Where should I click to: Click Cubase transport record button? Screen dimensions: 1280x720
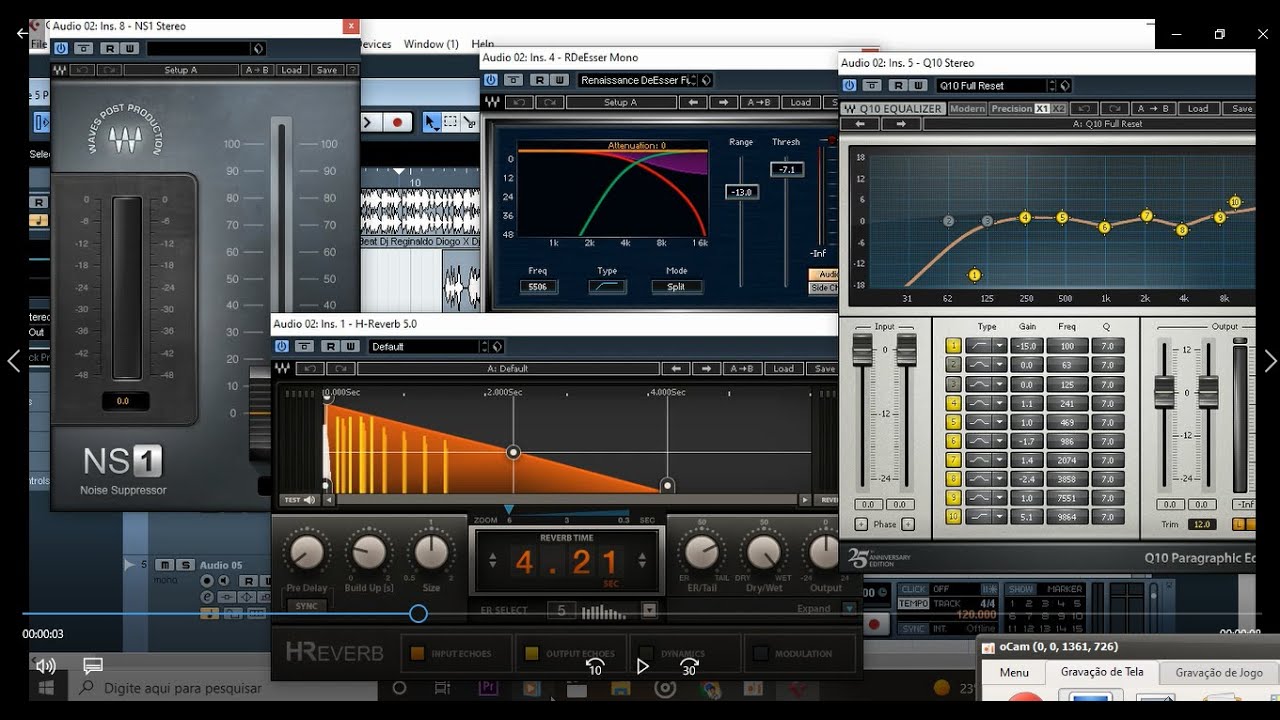pyautogui.click(x=397, y=122)
